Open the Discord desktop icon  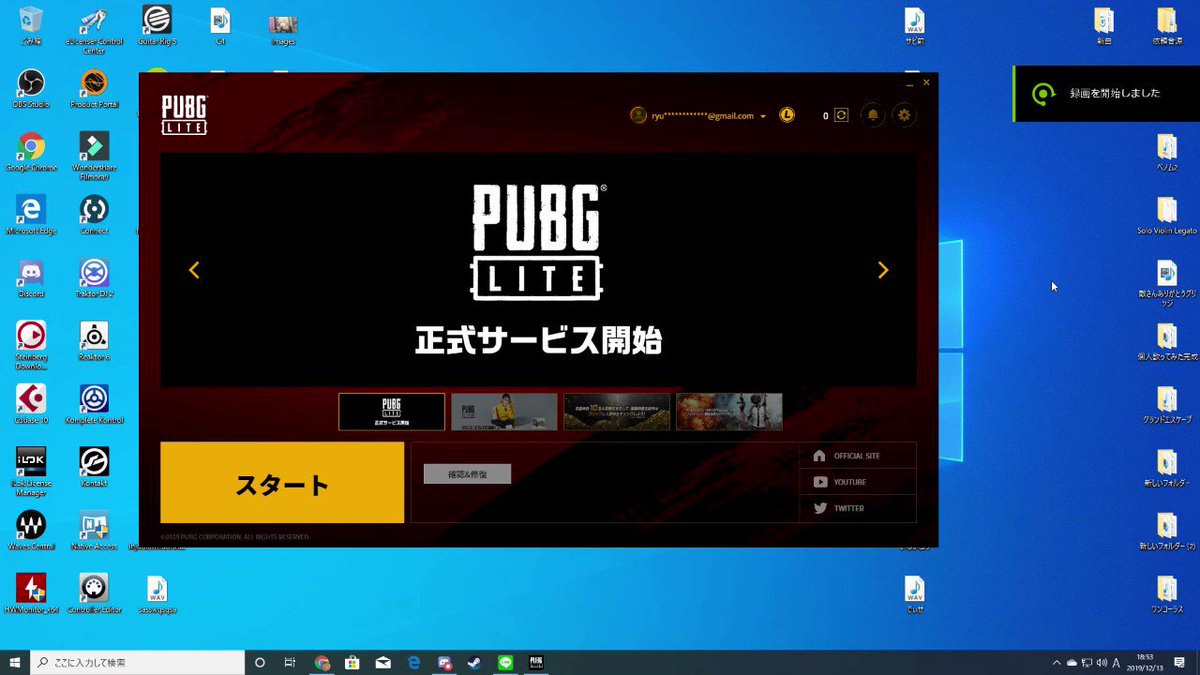pyautogui.click(x=31, y=278)
